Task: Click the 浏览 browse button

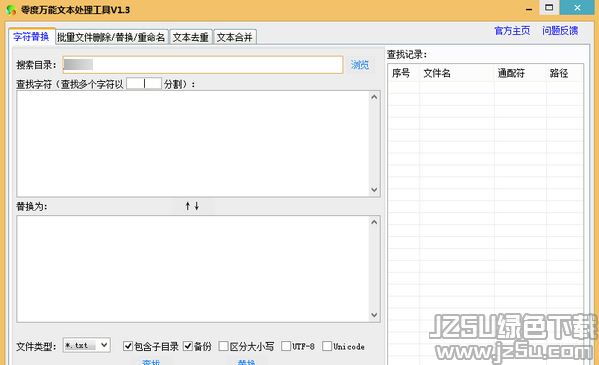Action: [x=360, y=65]
